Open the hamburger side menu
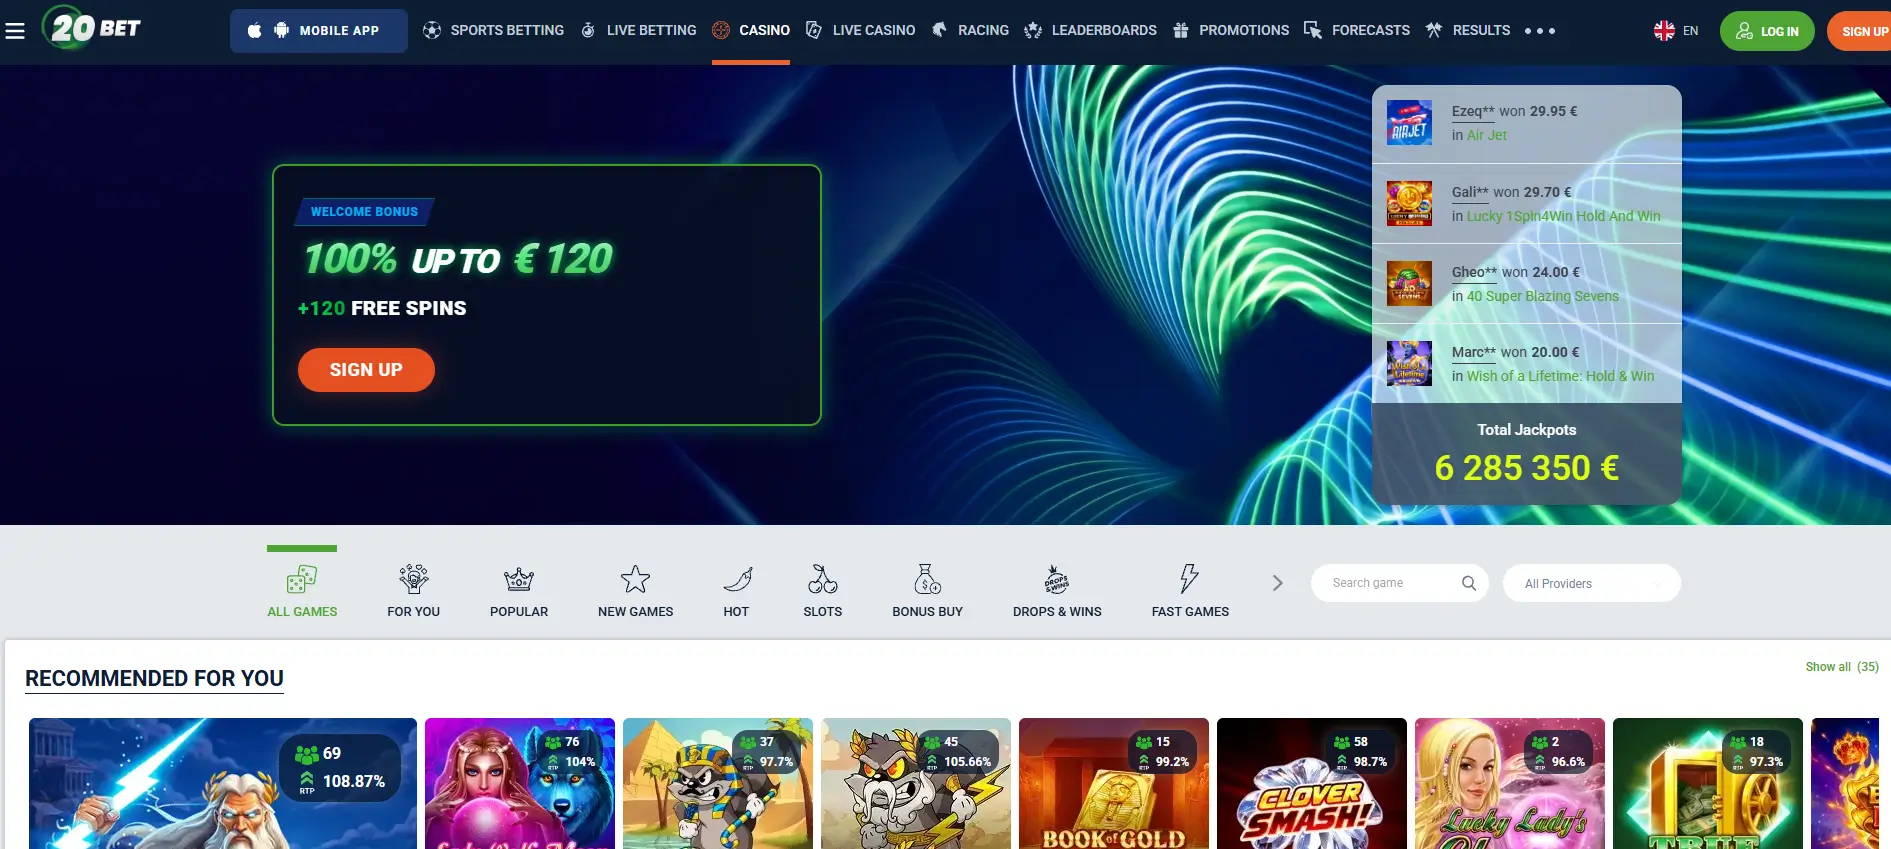Screen dimensions: 1891x849 coord(15,31)
